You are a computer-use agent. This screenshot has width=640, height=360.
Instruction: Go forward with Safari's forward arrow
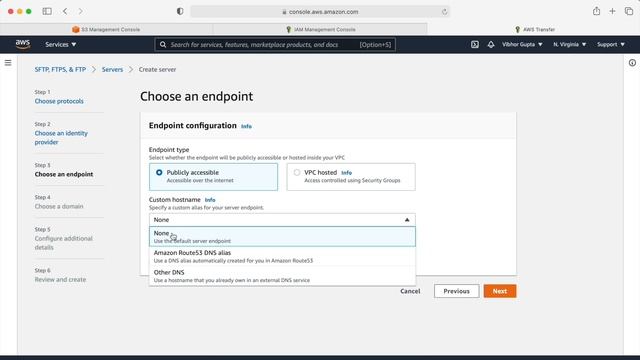point(80,11)
